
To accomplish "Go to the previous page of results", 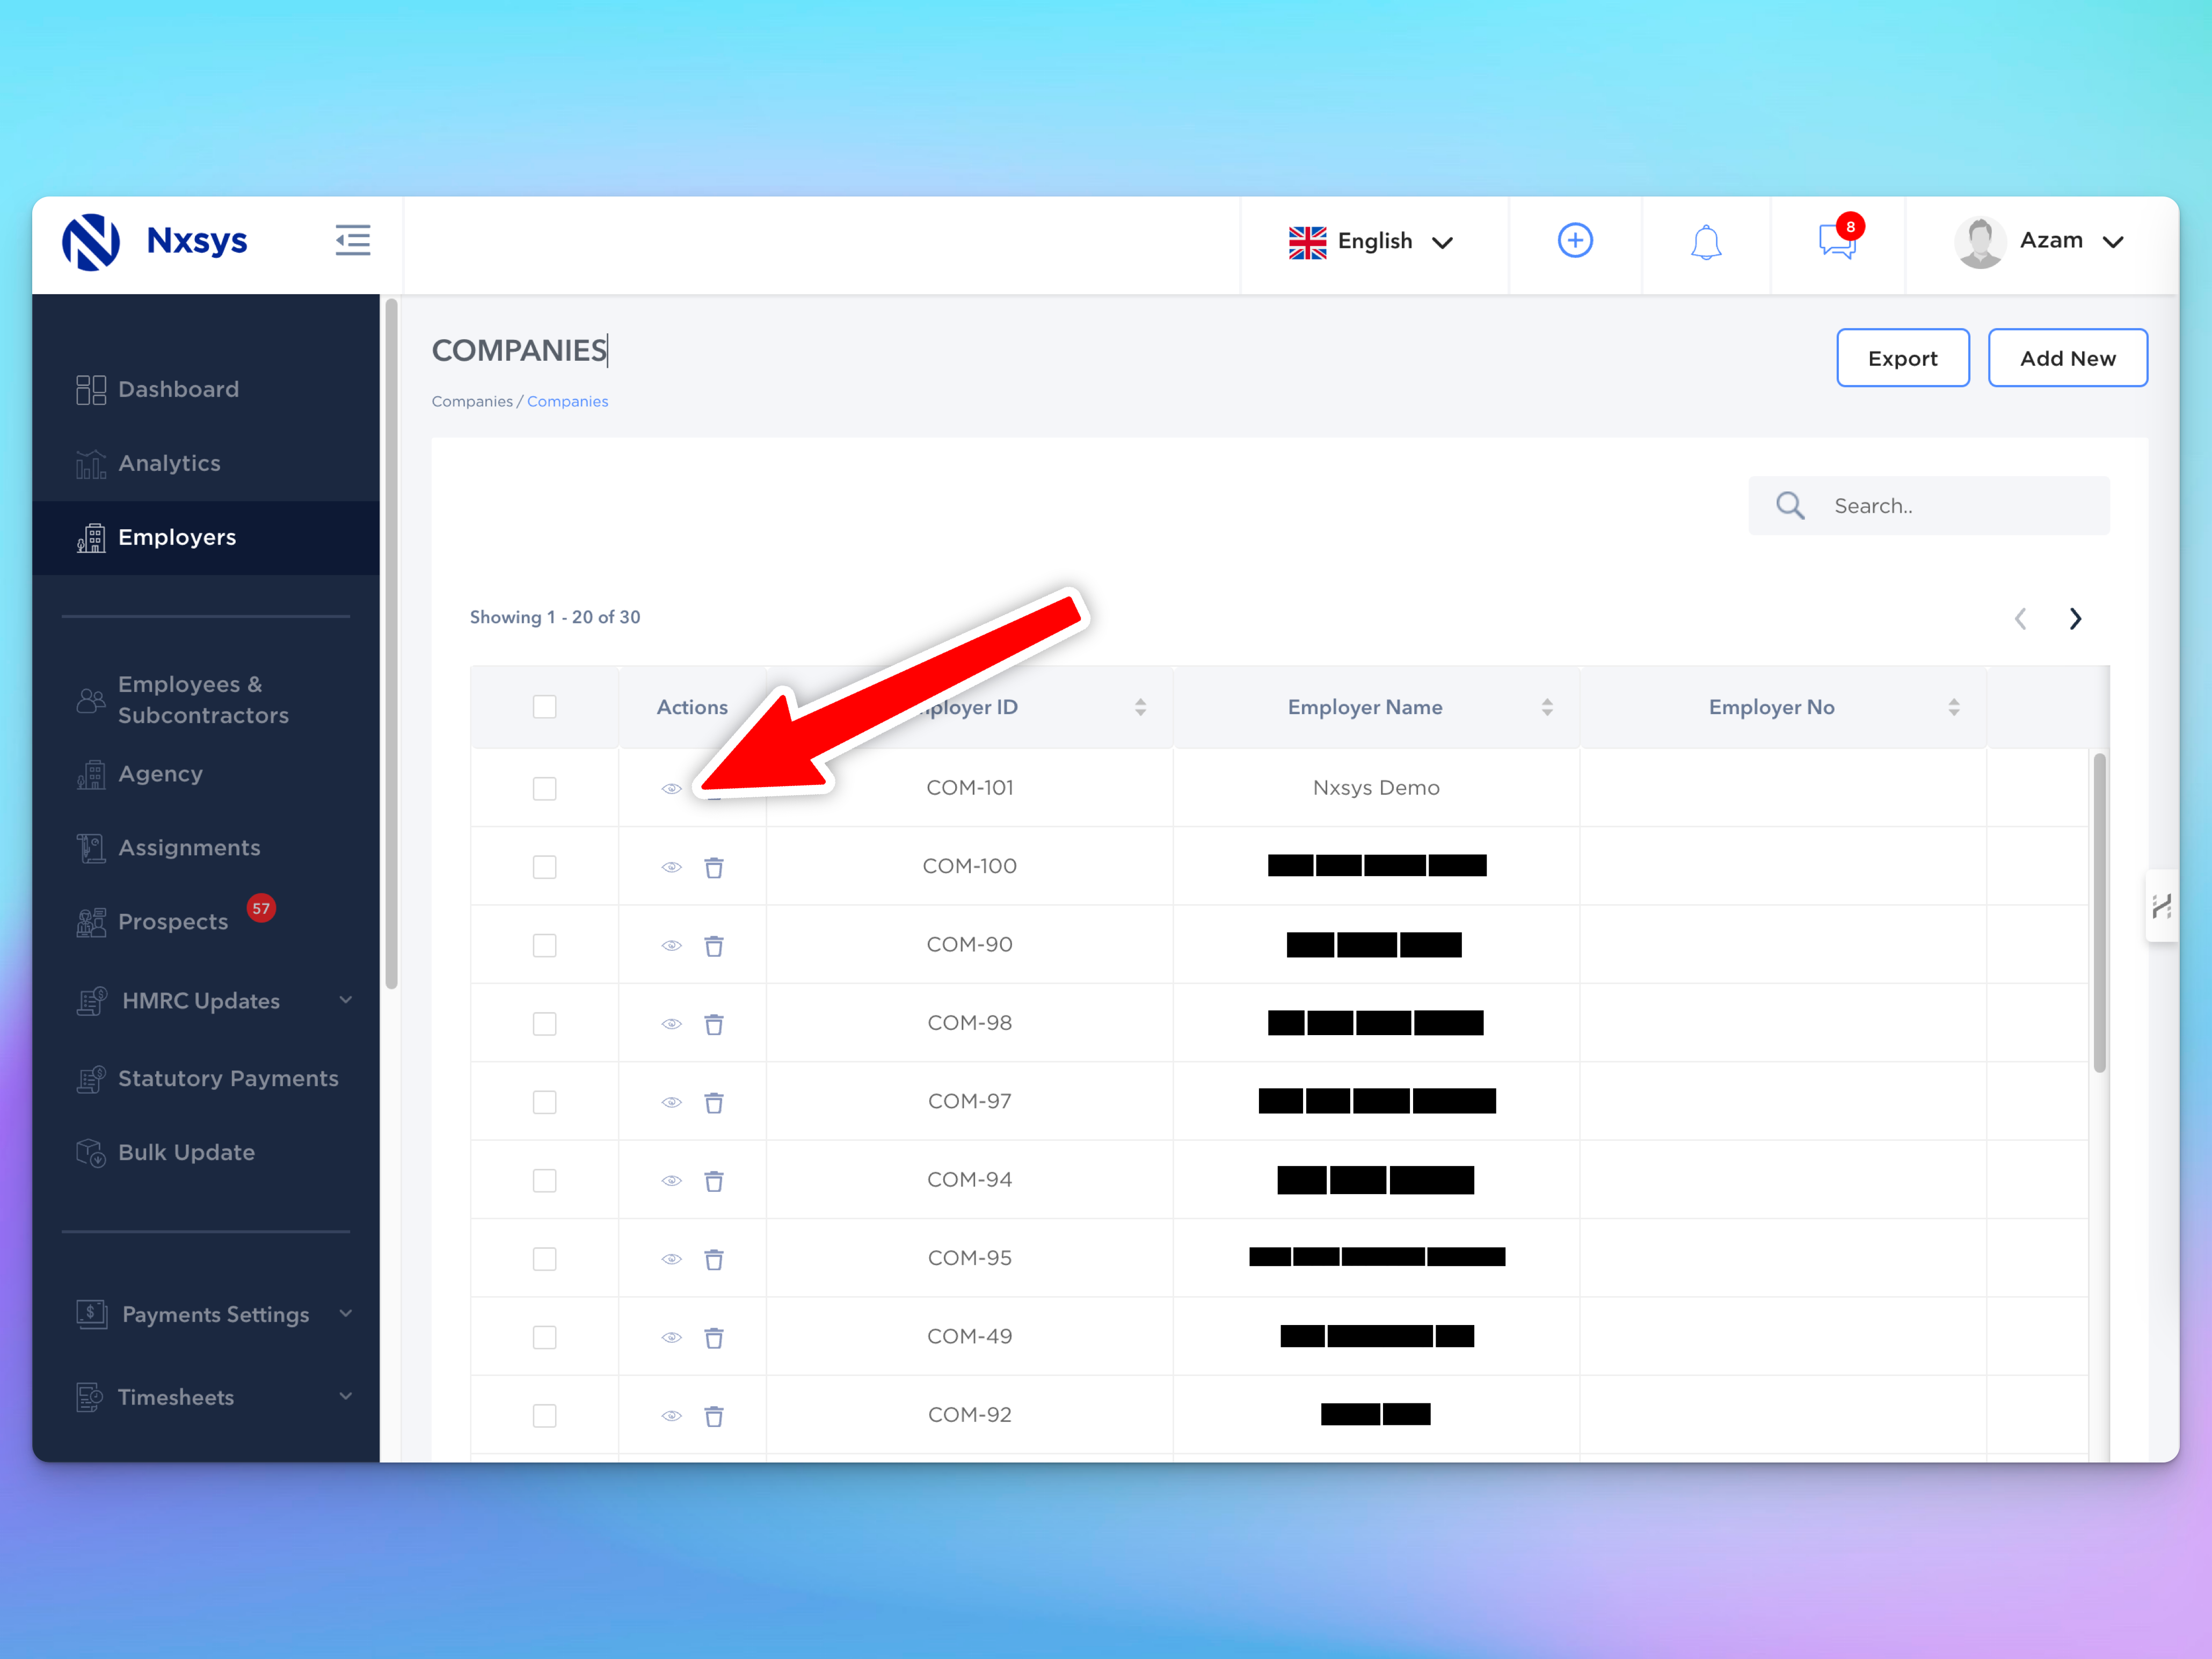I will pos(2020,618).
